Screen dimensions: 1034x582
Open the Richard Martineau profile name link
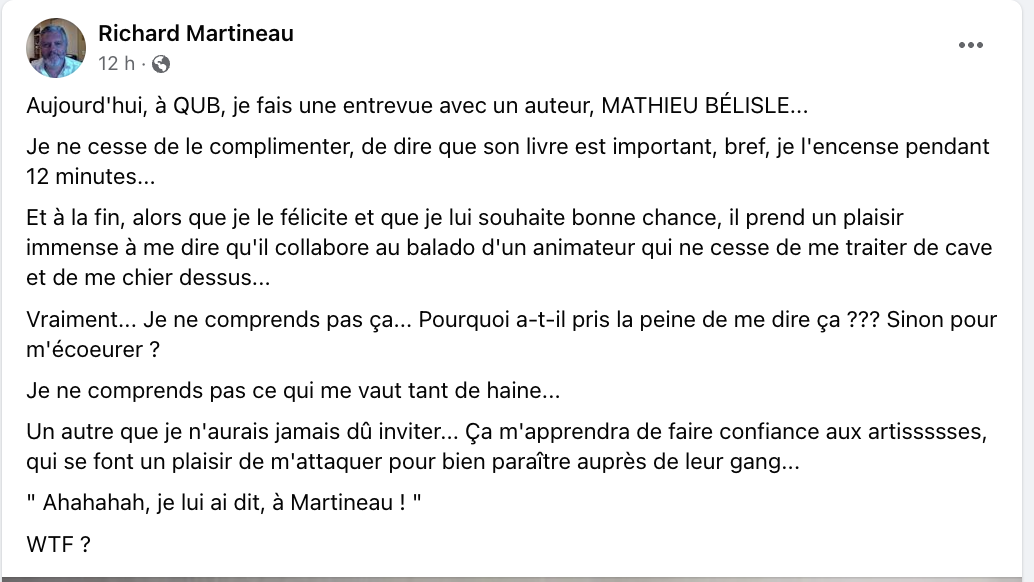pos(196,34)
